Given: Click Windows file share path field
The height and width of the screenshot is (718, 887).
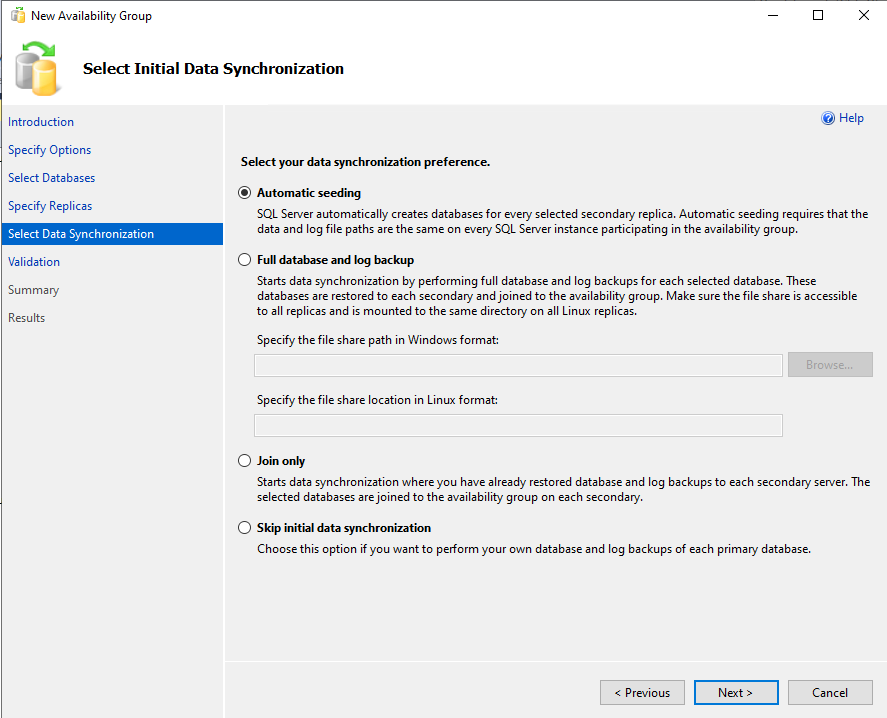Looking at the screenshot, I should tap(518, 365).
